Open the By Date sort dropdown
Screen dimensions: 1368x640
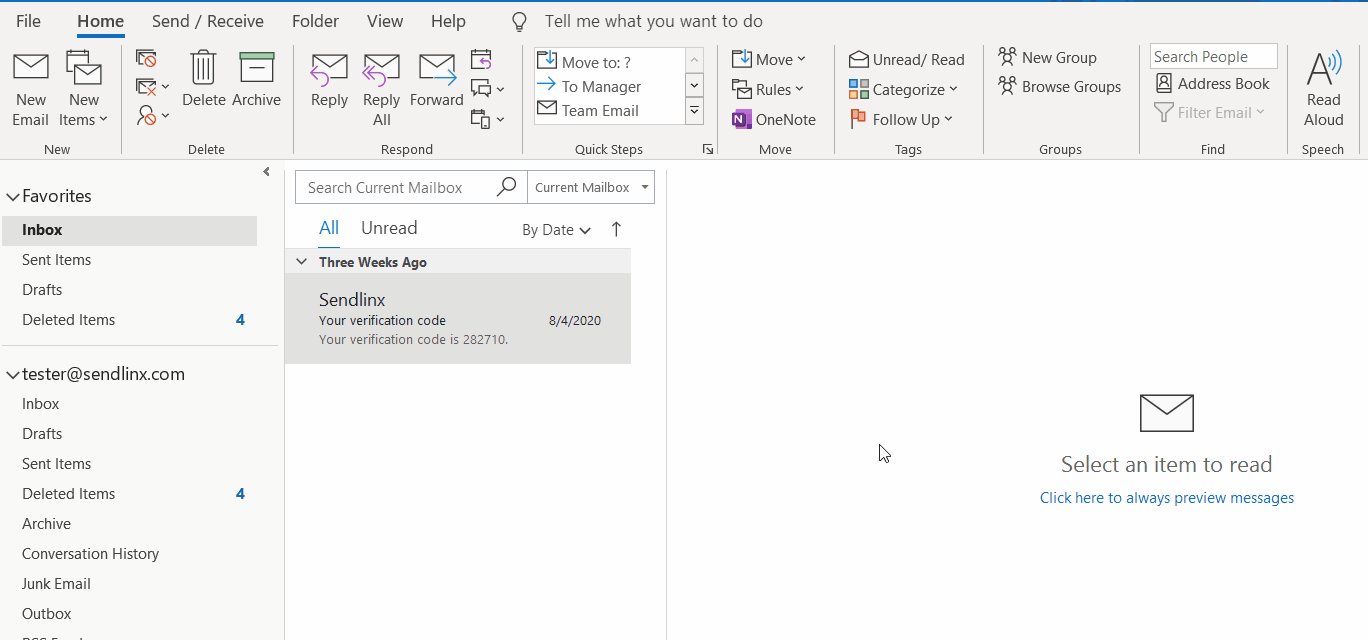click(x=556, y=230)
